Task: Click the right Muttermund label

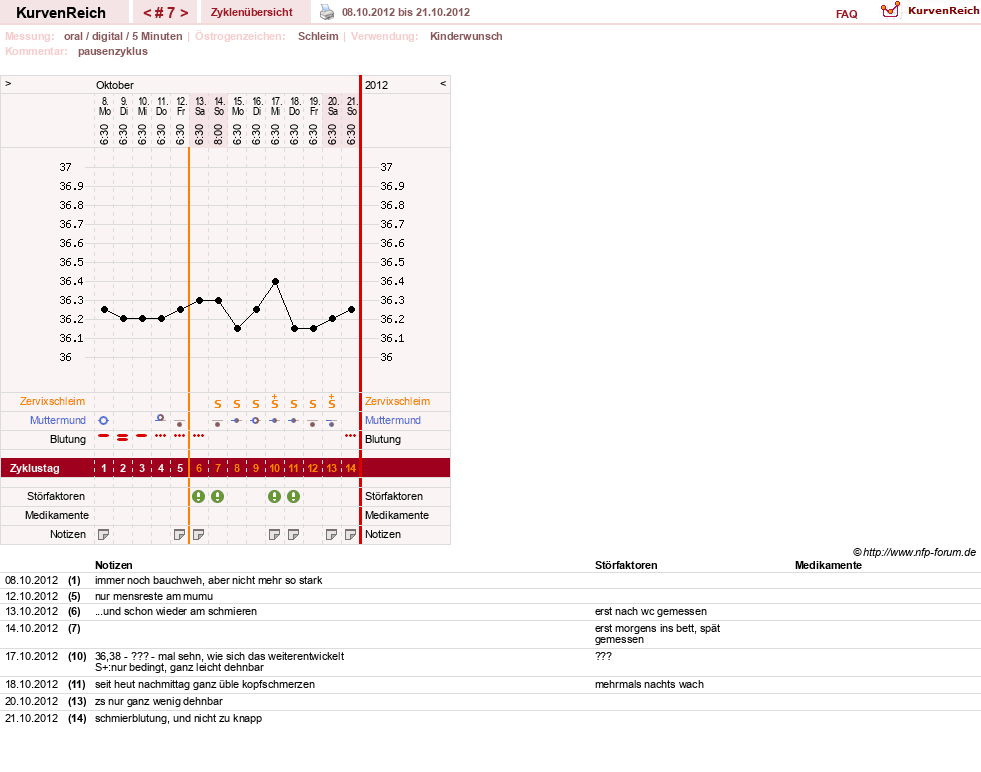Action: pos(393,420)
